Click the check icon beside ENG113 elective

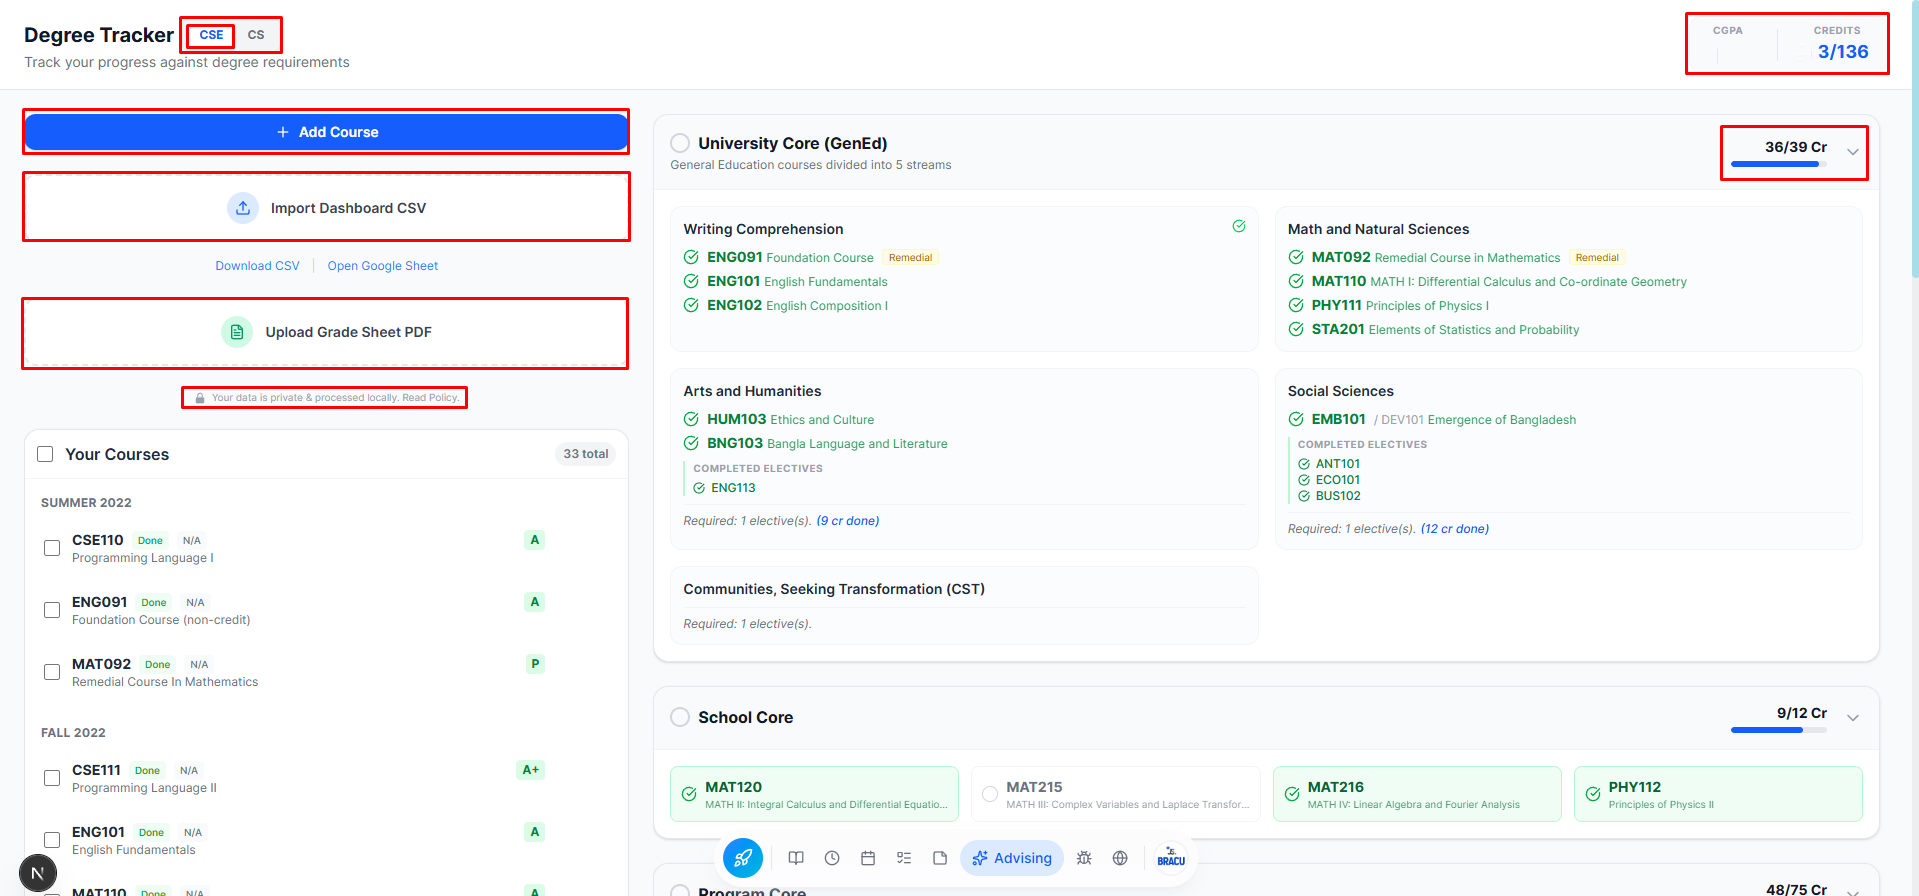pyautogui.click(x=699, y=488)
